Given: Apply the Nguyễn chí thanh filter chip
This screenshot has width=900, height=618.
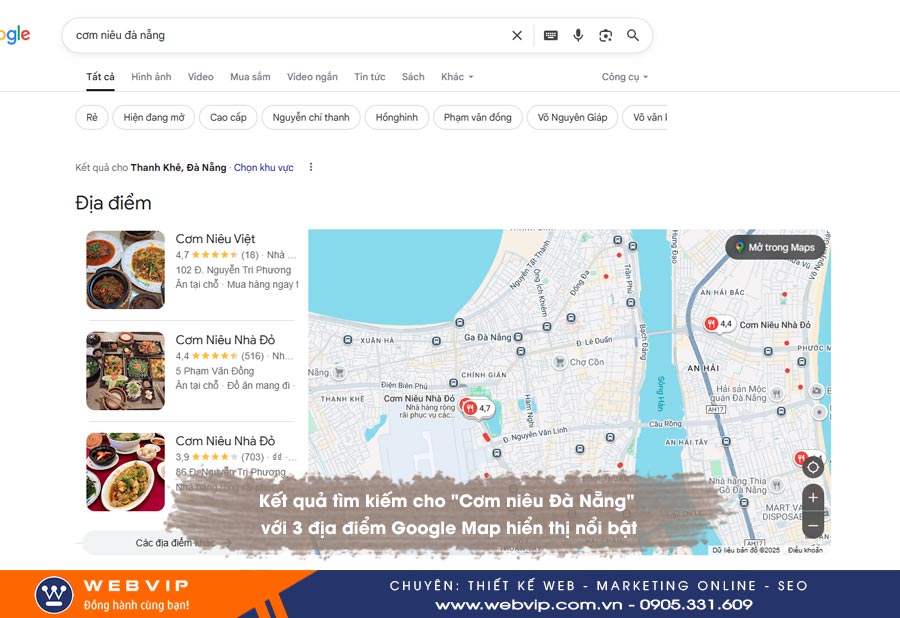Looking at the screenshot, I should point(311,118).
